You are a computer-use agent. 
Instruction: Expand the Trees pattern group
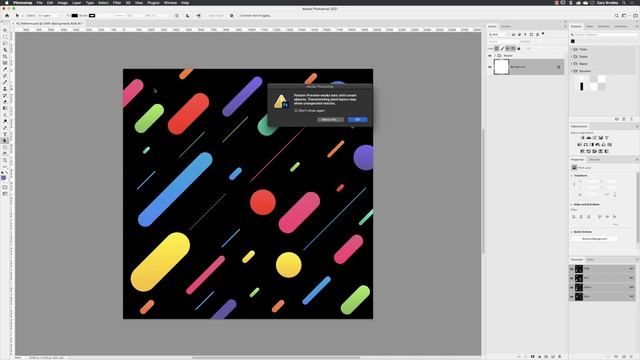(x=571, y=49)
